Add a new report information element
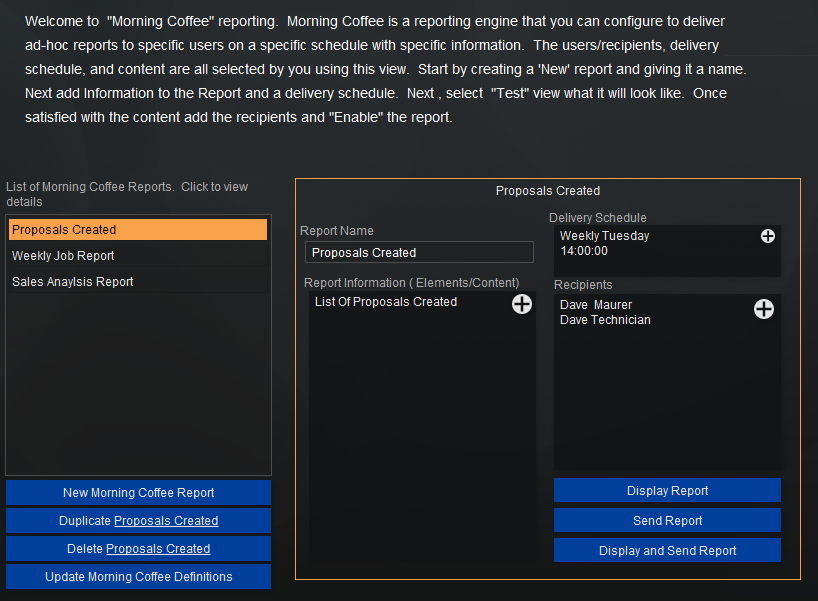The image size is (818, 601). [x=522, y=304]
